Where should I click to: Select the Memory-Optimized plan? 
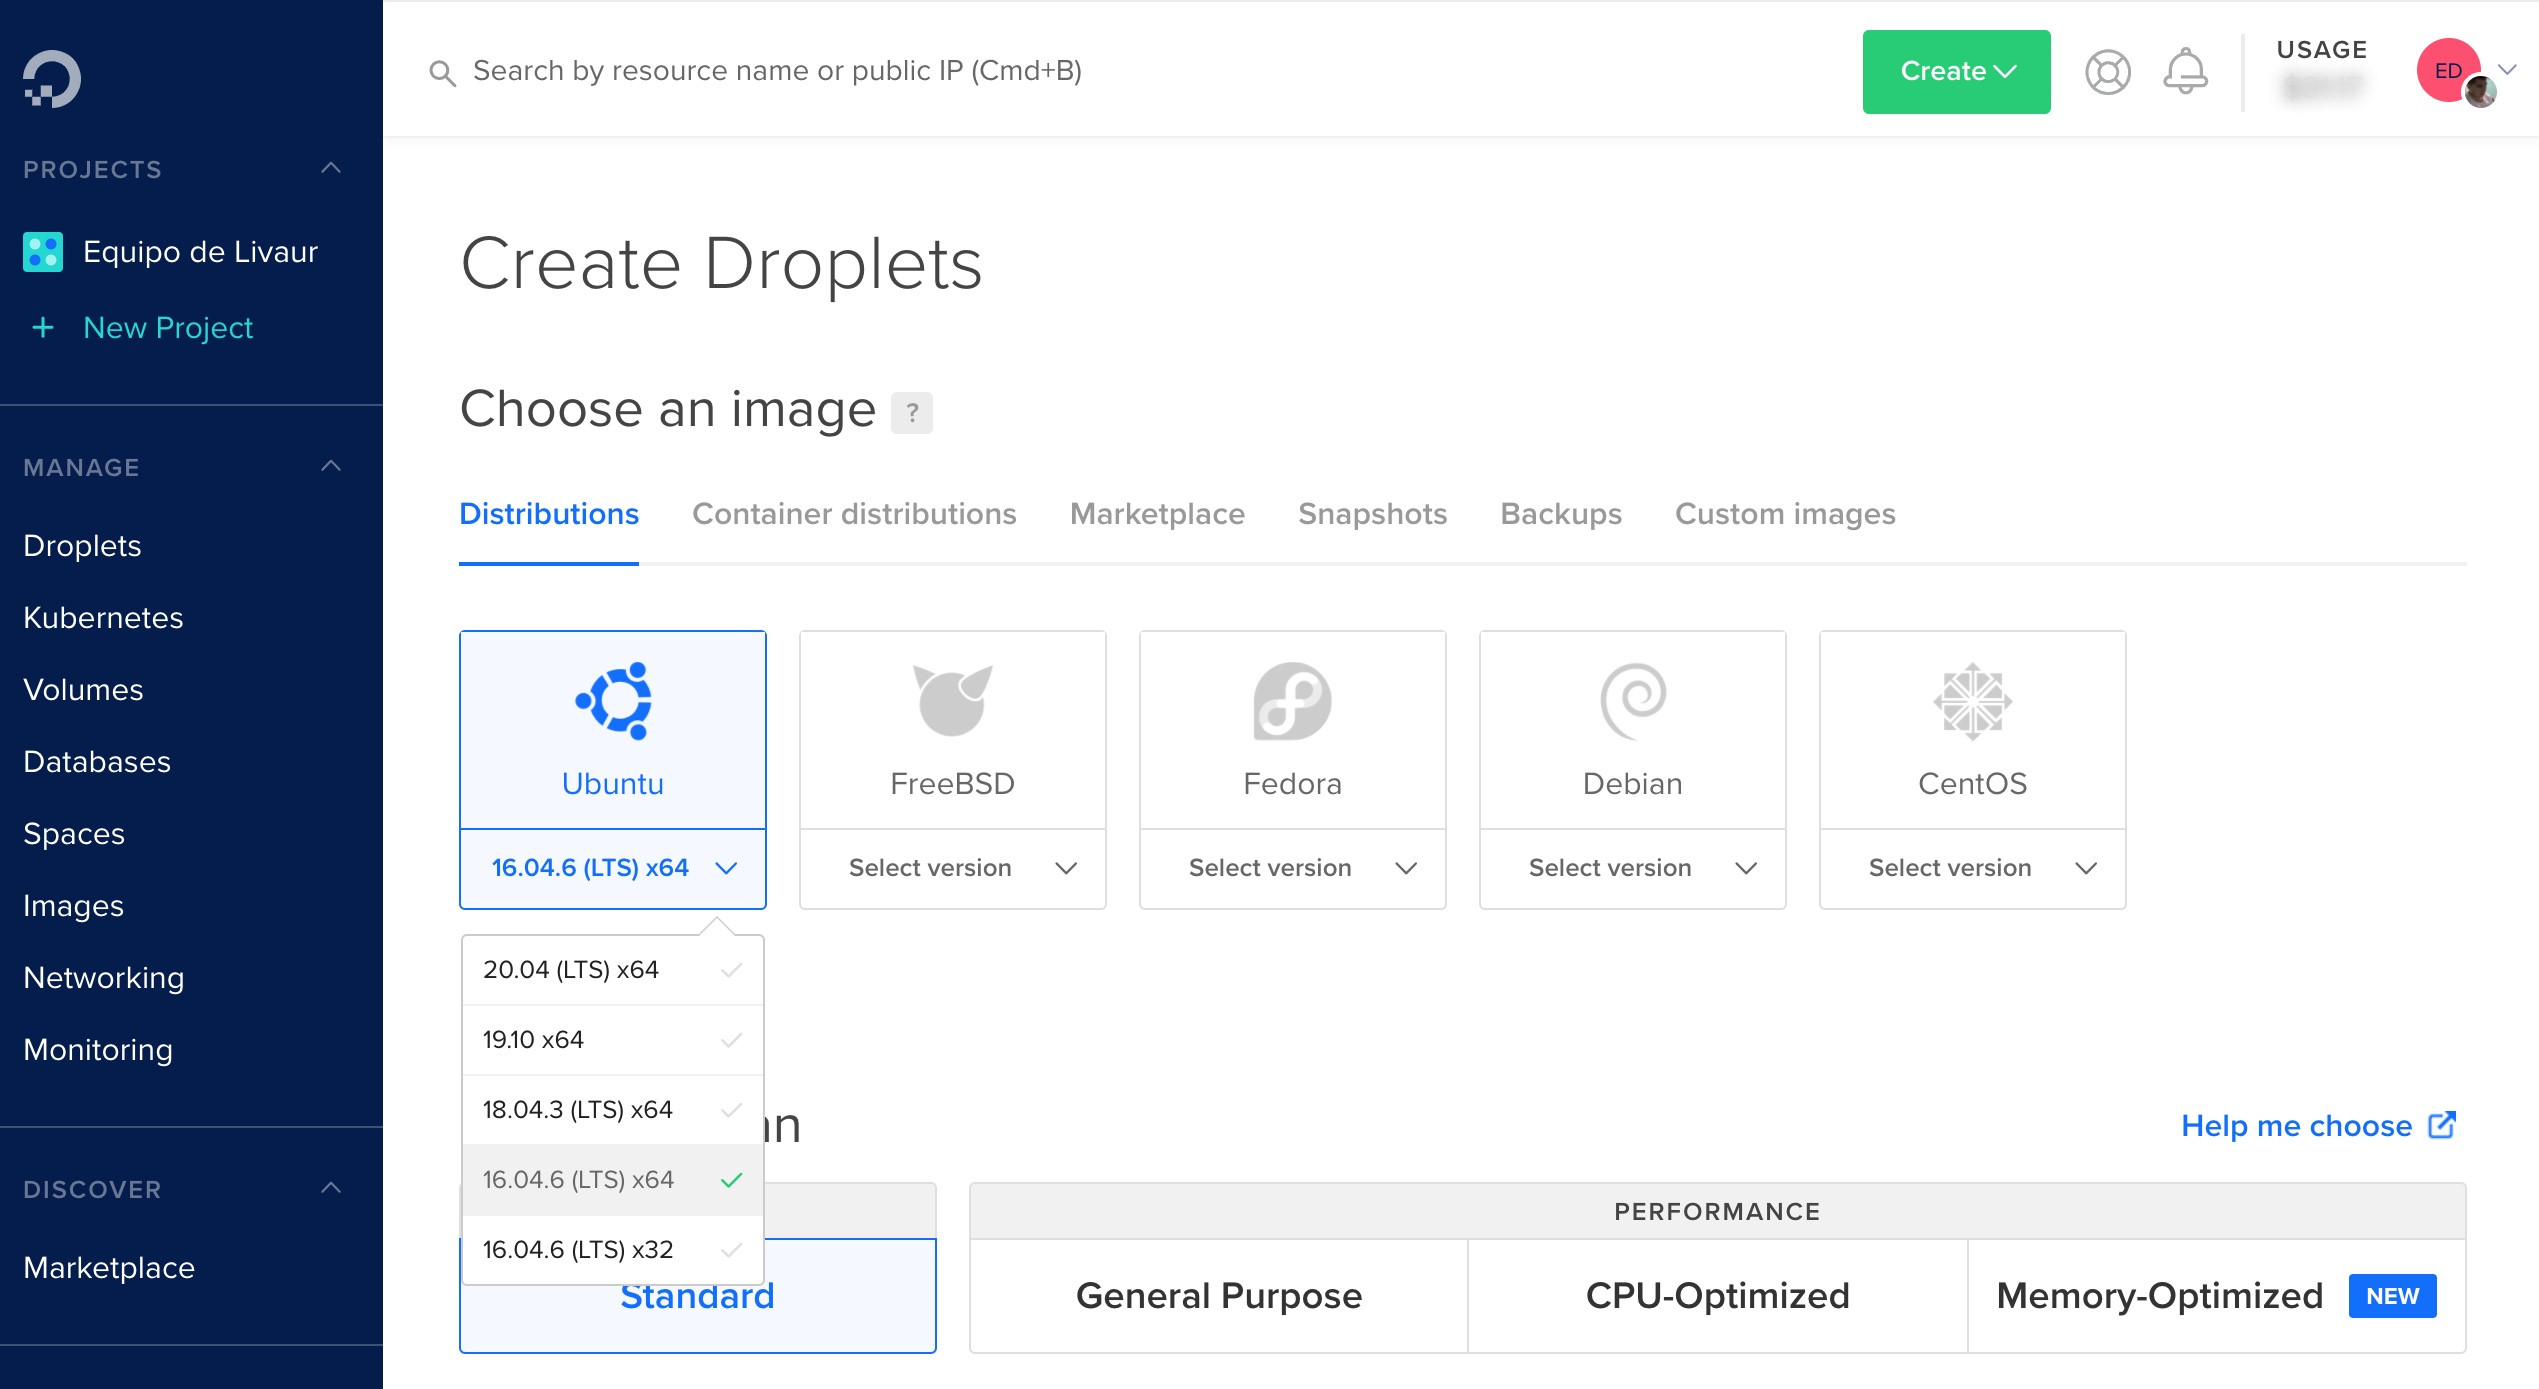pos(2216,1296)
